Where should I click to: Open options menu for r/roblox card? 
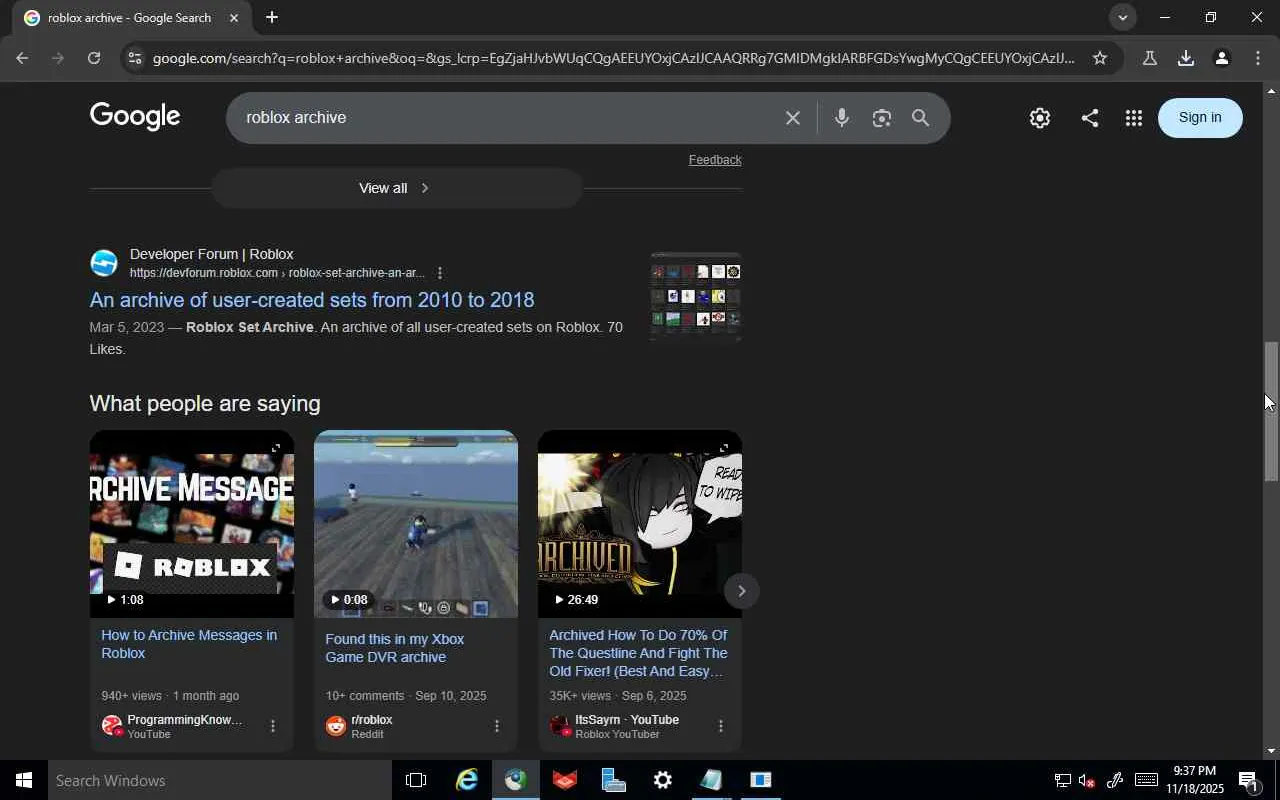point(497,726)
